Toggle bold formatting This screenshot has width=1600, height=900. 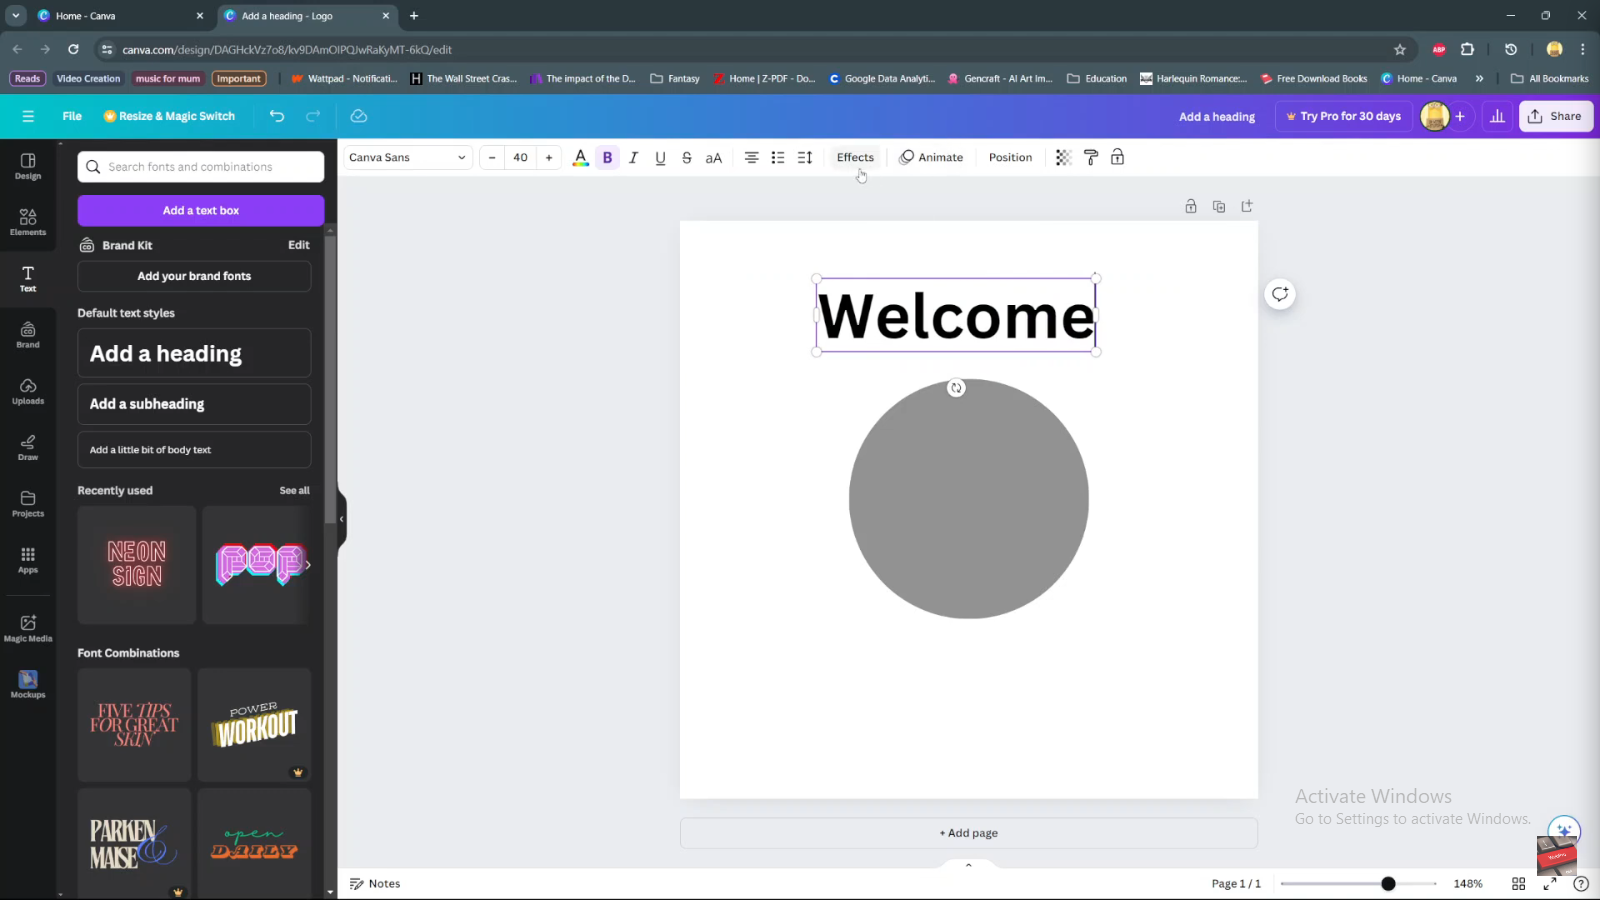click(607, 157)
